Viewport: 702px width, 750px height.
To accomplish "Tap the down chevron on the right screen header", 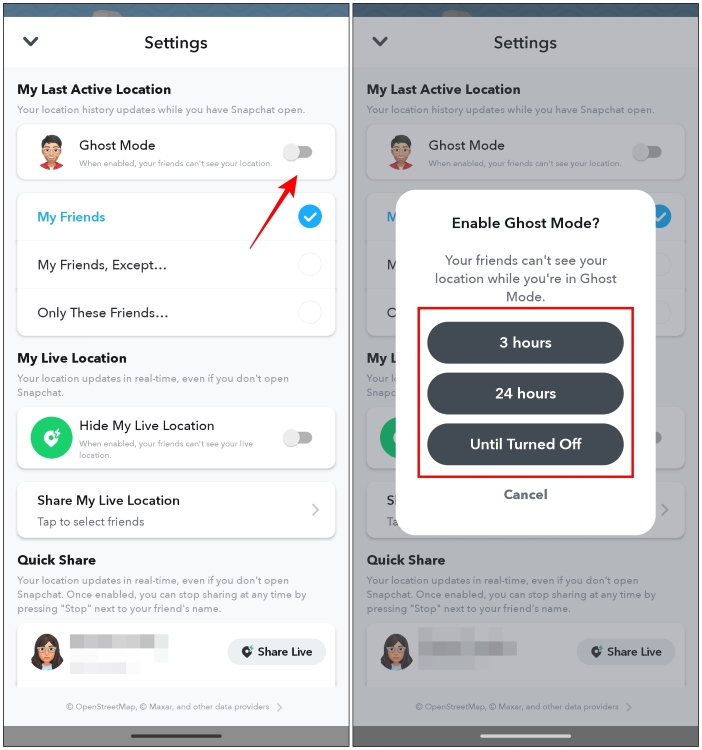I will tap(380, 42).
